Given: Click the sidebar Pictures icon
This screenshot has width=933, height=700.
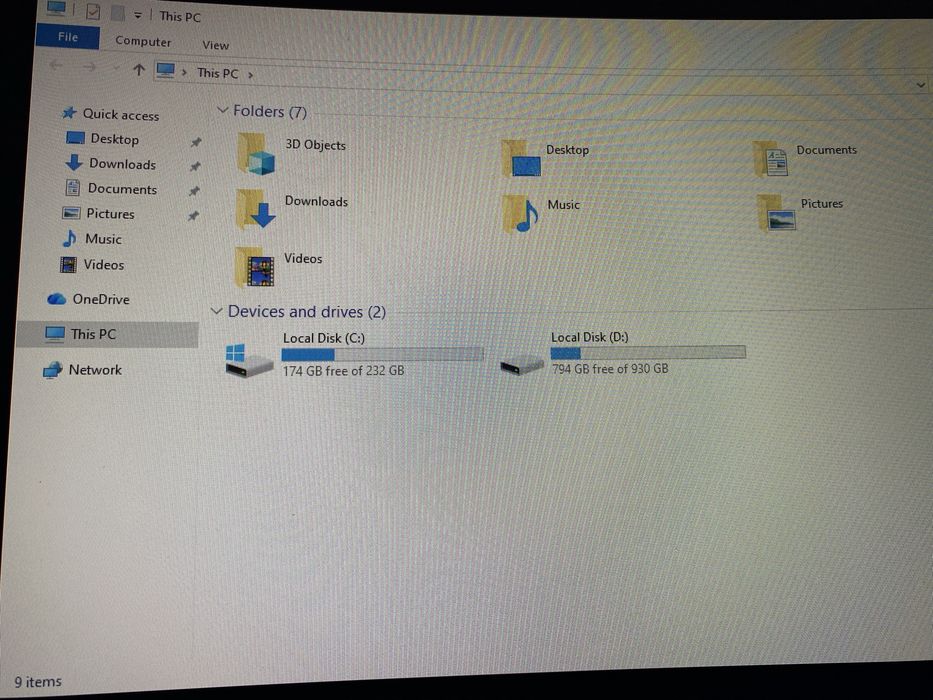Looking at the screenshot, I should pyautogui.click(x=71, y=213).
